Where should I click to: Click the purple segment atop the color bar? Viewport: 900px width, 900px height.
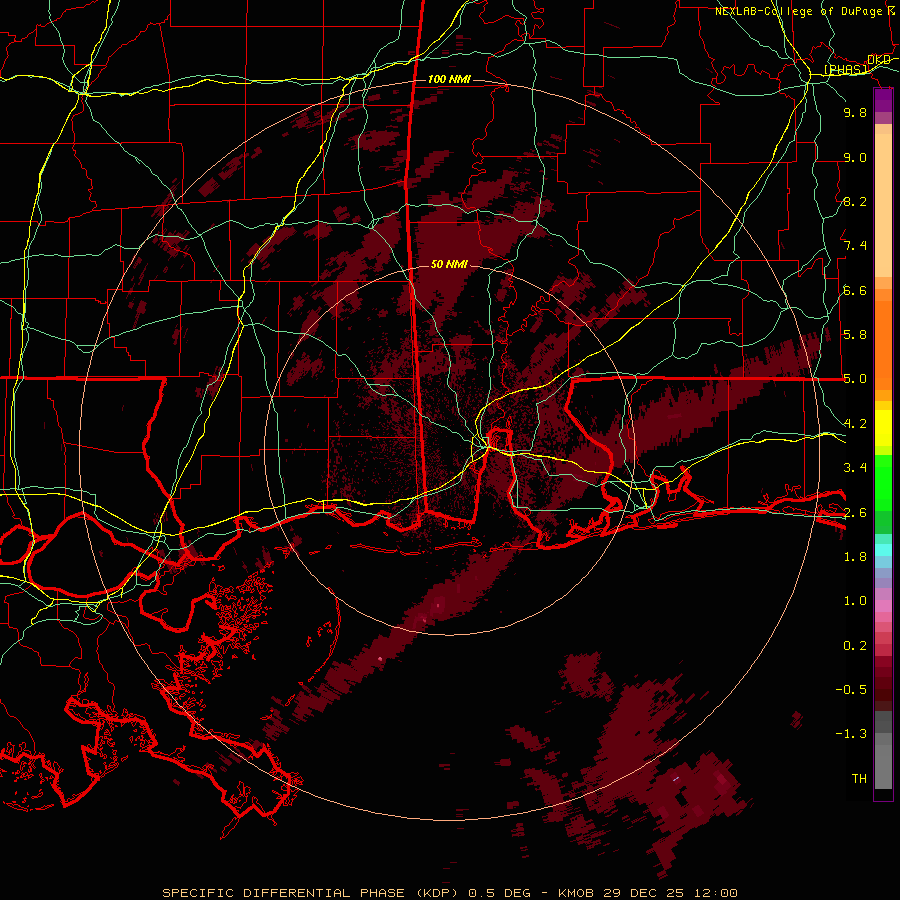coord(883,100)
